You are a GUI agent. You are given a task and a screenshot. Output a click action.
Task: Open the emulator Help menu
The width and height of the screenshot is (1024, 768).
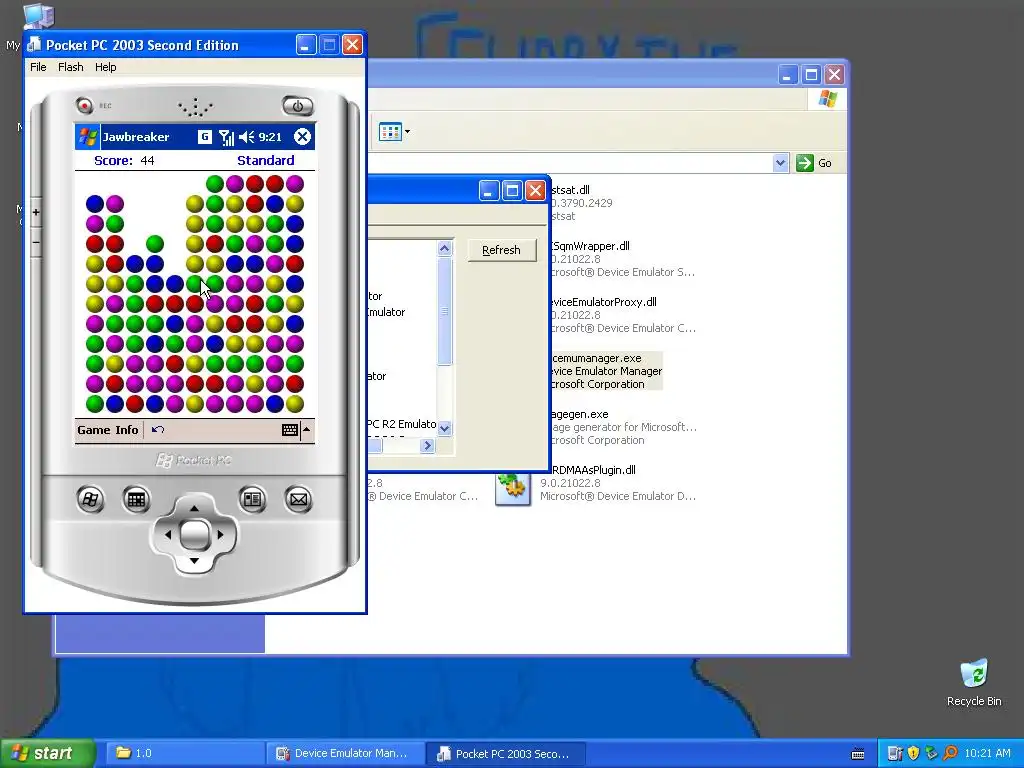pos(105,67)
